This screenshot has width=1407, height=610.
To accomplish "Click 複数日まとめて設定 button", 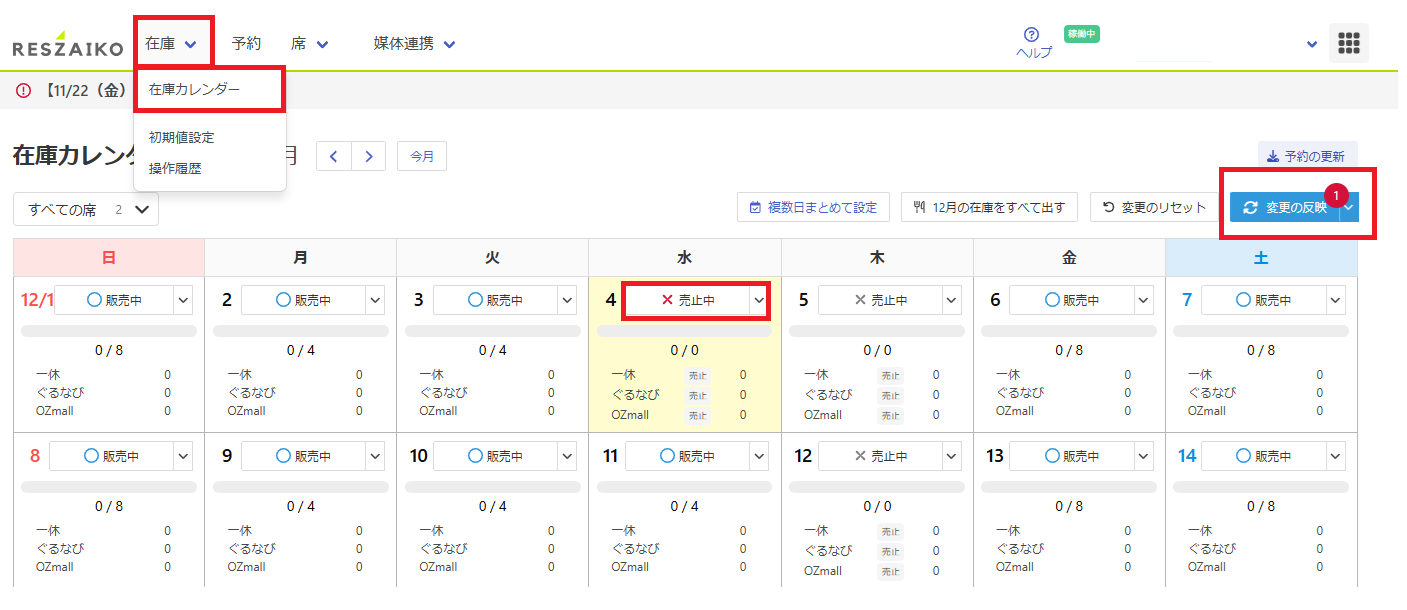I will point(813,207).
